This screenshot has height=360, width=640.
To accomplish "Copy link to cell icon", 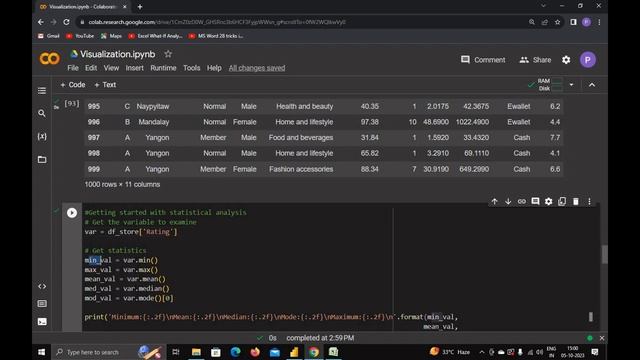I will (x=522, y=201).
